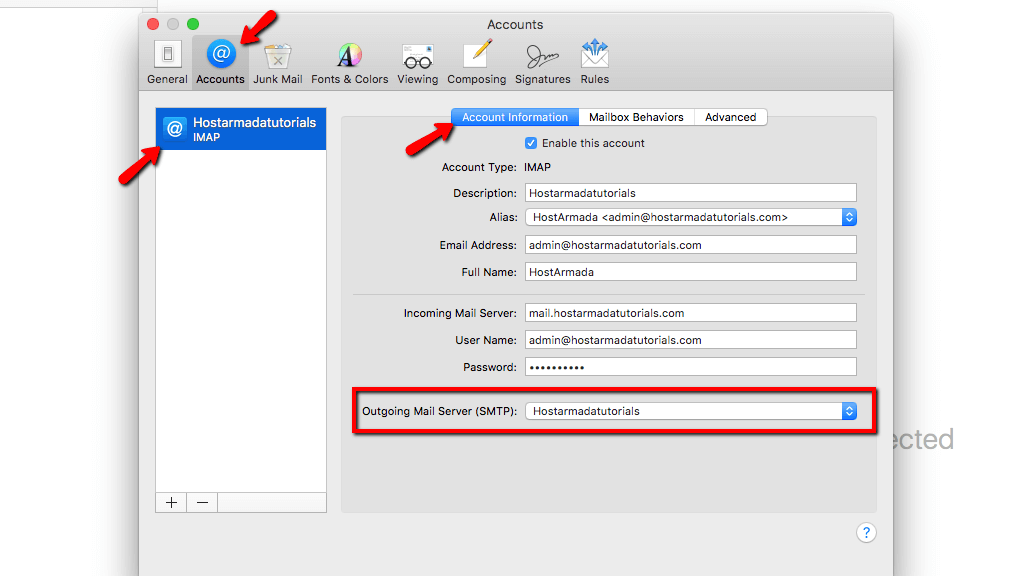Screen dimensions: 1024x576
Task: Open the Viewing preferences pane
Action: point(417,63)
